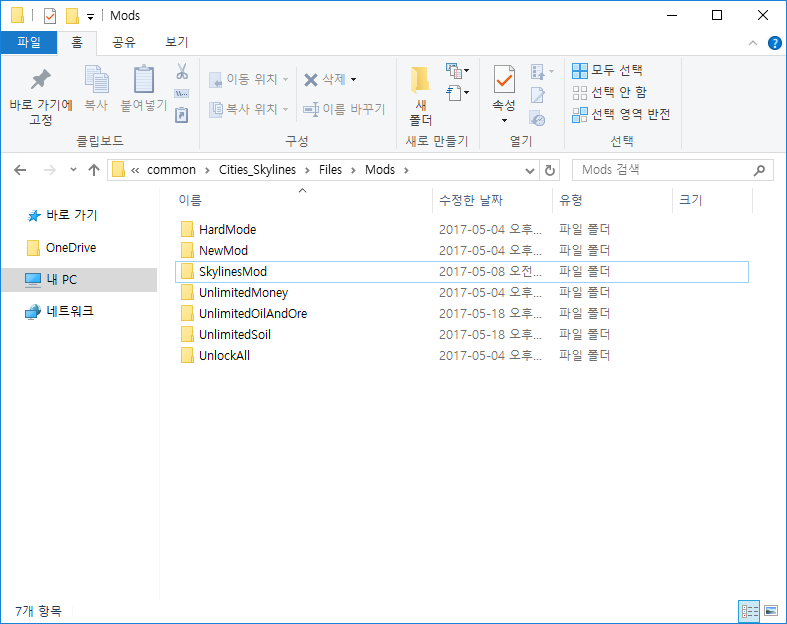Image resolution: width=787 pixels, height=624 pixels.
Task: Click 'Files' in the address path
Action: (330, 170)
